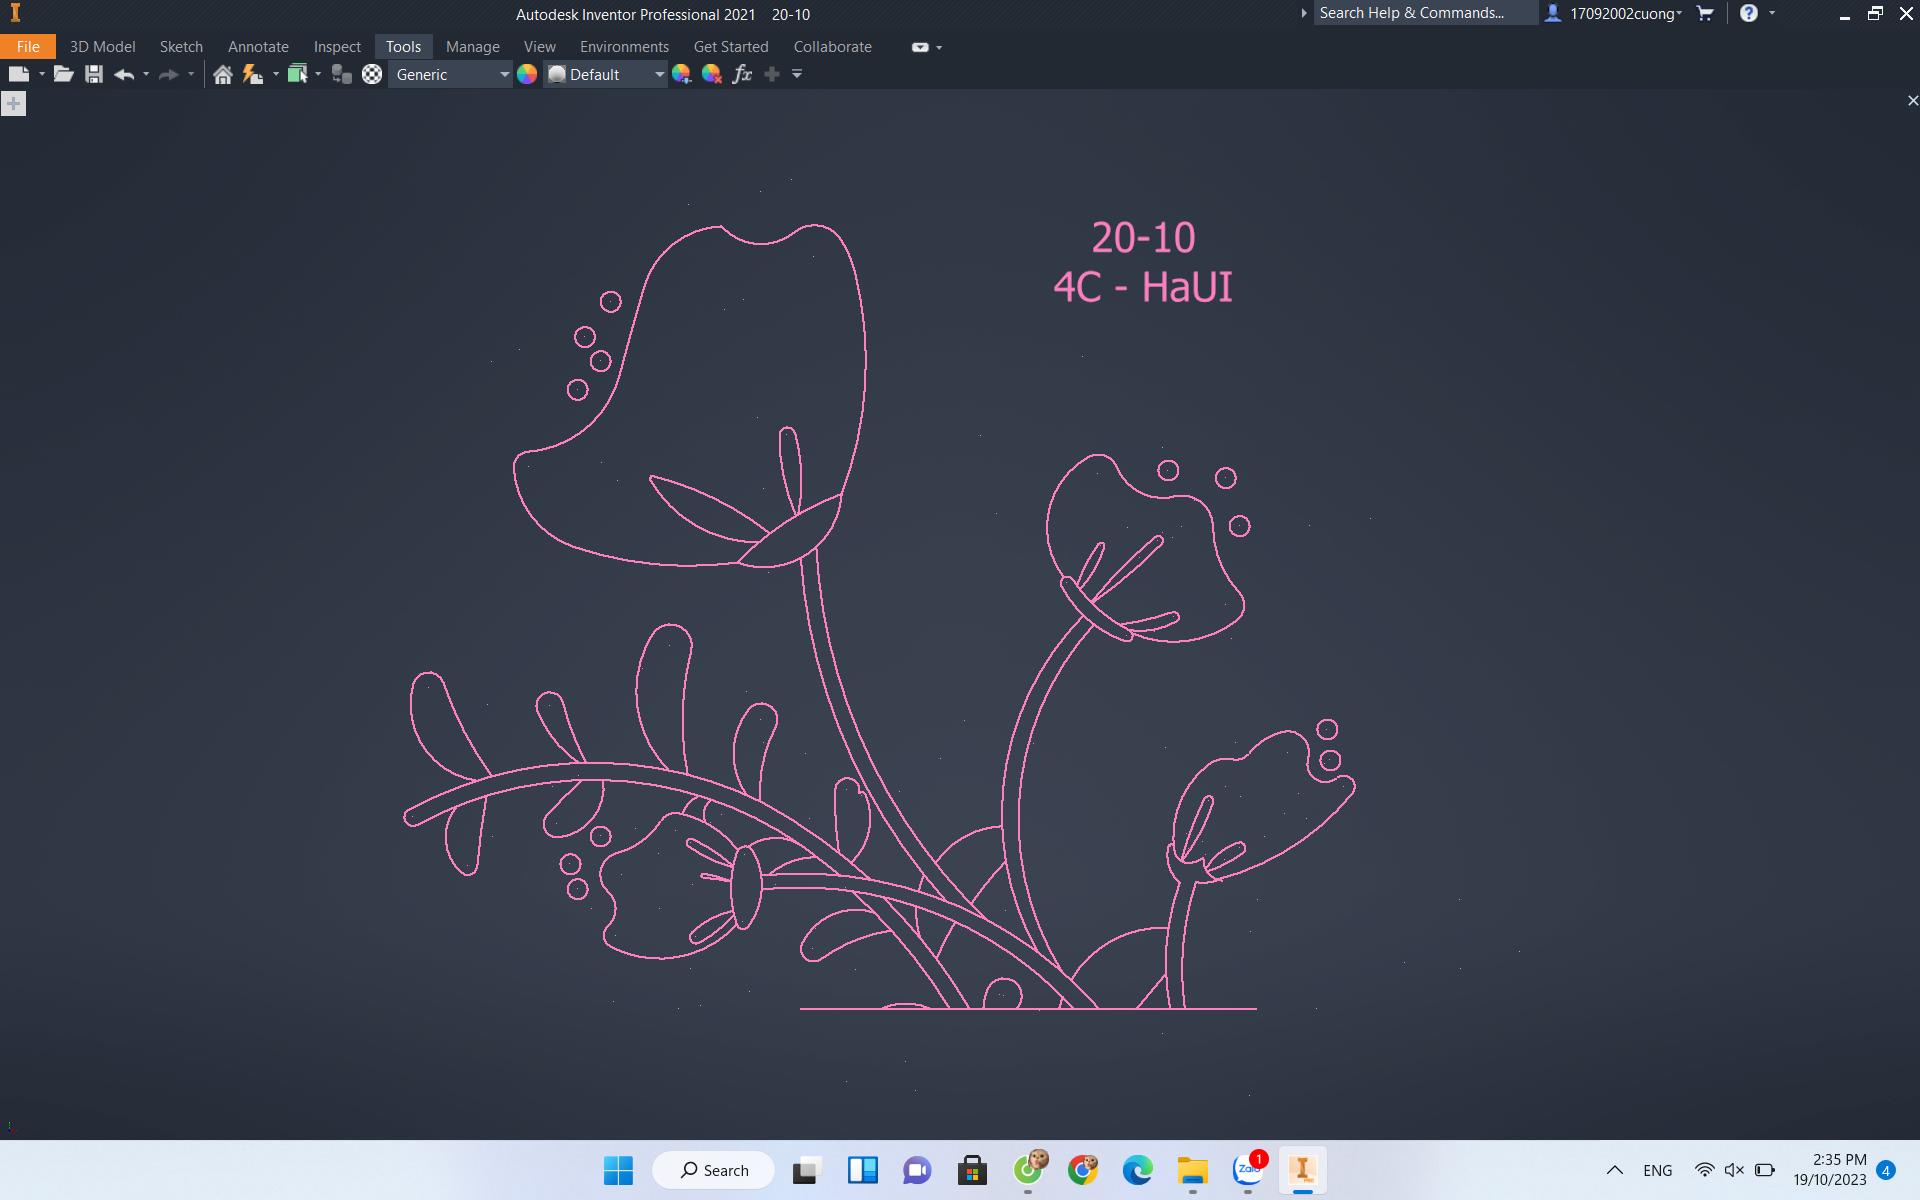This screenshot has width=1920, height=1200.
Task: Click the ENG language indicator
Action: [x=1657, y=1170]
